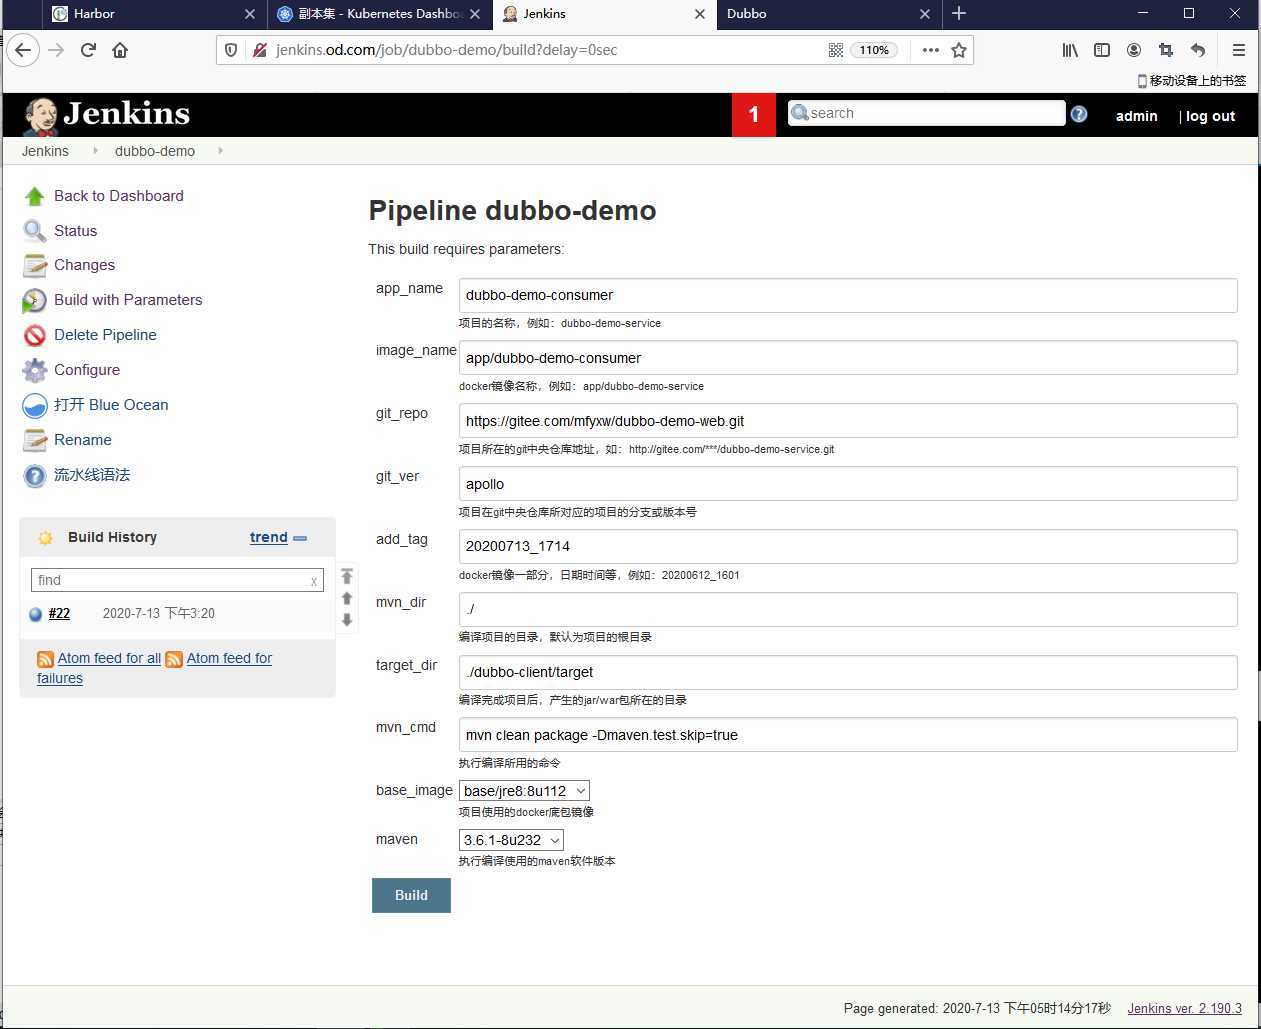The width and height of the screenshot is (1261, 1029).
Task: Click the build history page-down arrow
Action: [x=347, y=620]
